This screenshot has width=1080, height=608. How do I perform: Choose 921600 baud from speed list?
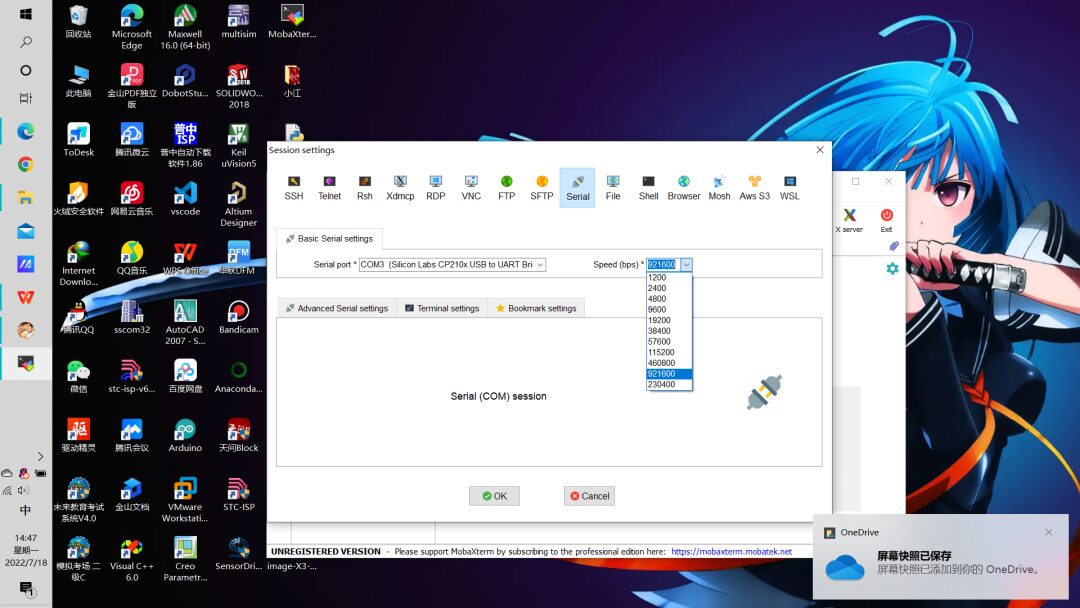tap(669, 374)
